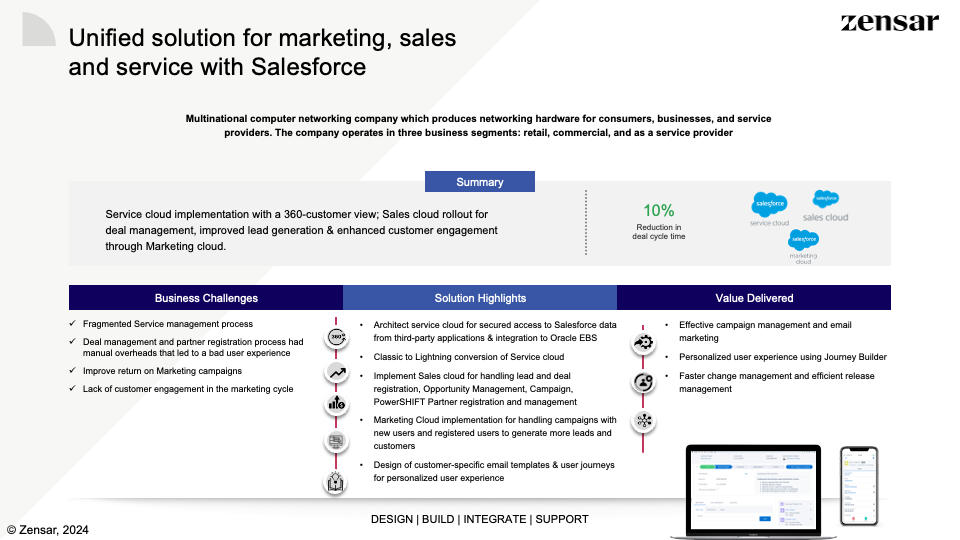The image size is (960, 540).
Task: Click 'Fragmented Service management process' item
Action: click(168, 324)
